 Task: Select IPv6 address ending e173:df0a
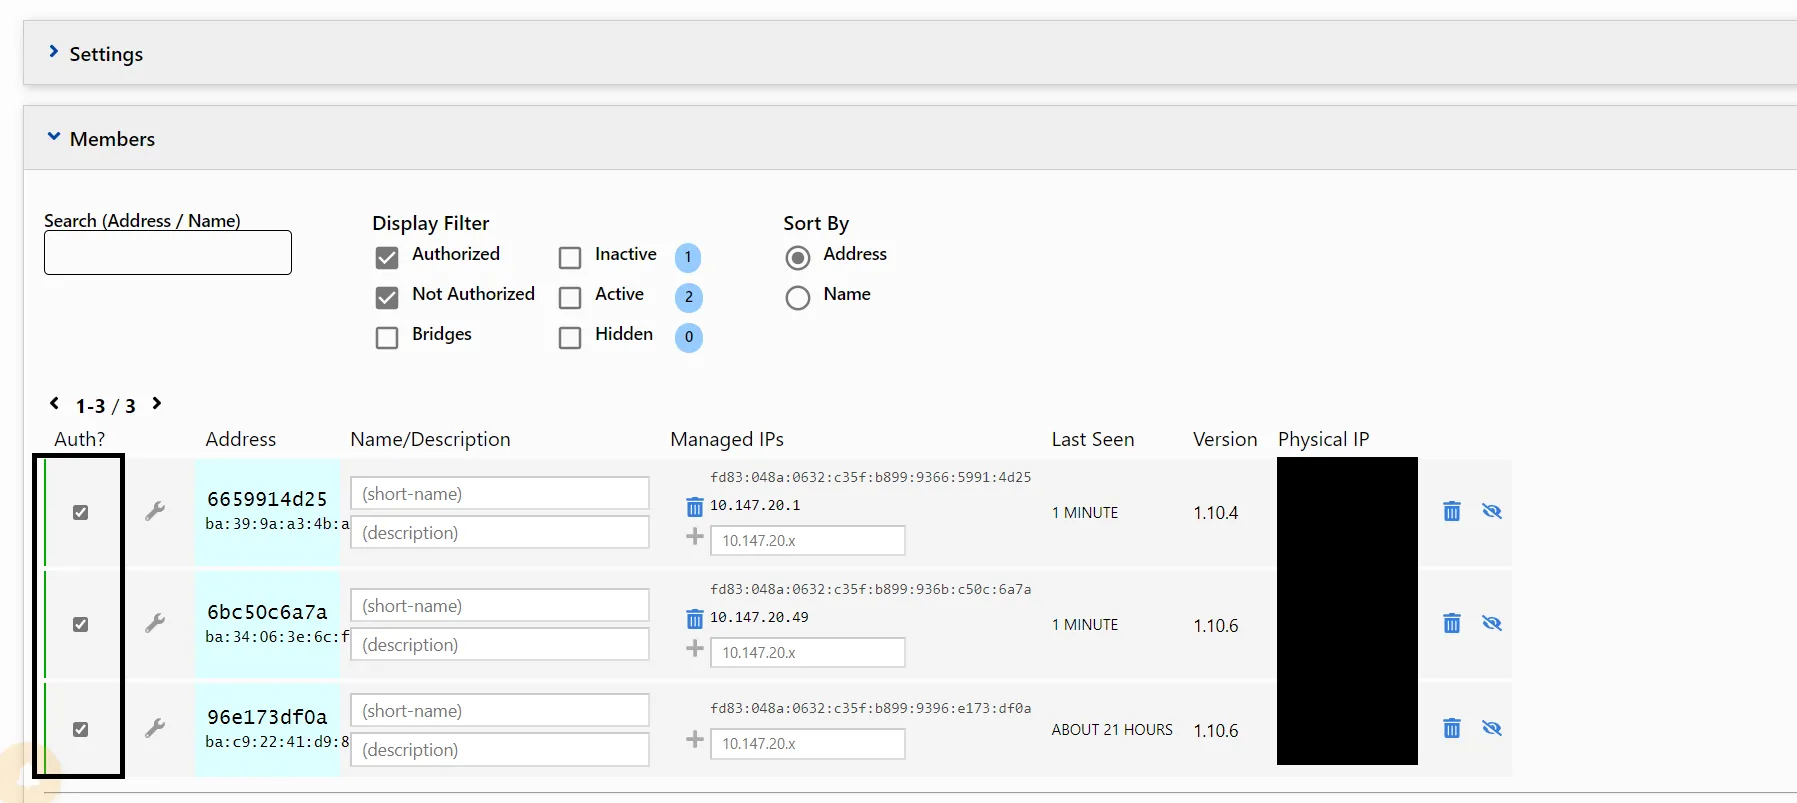(x=871, y=709)
